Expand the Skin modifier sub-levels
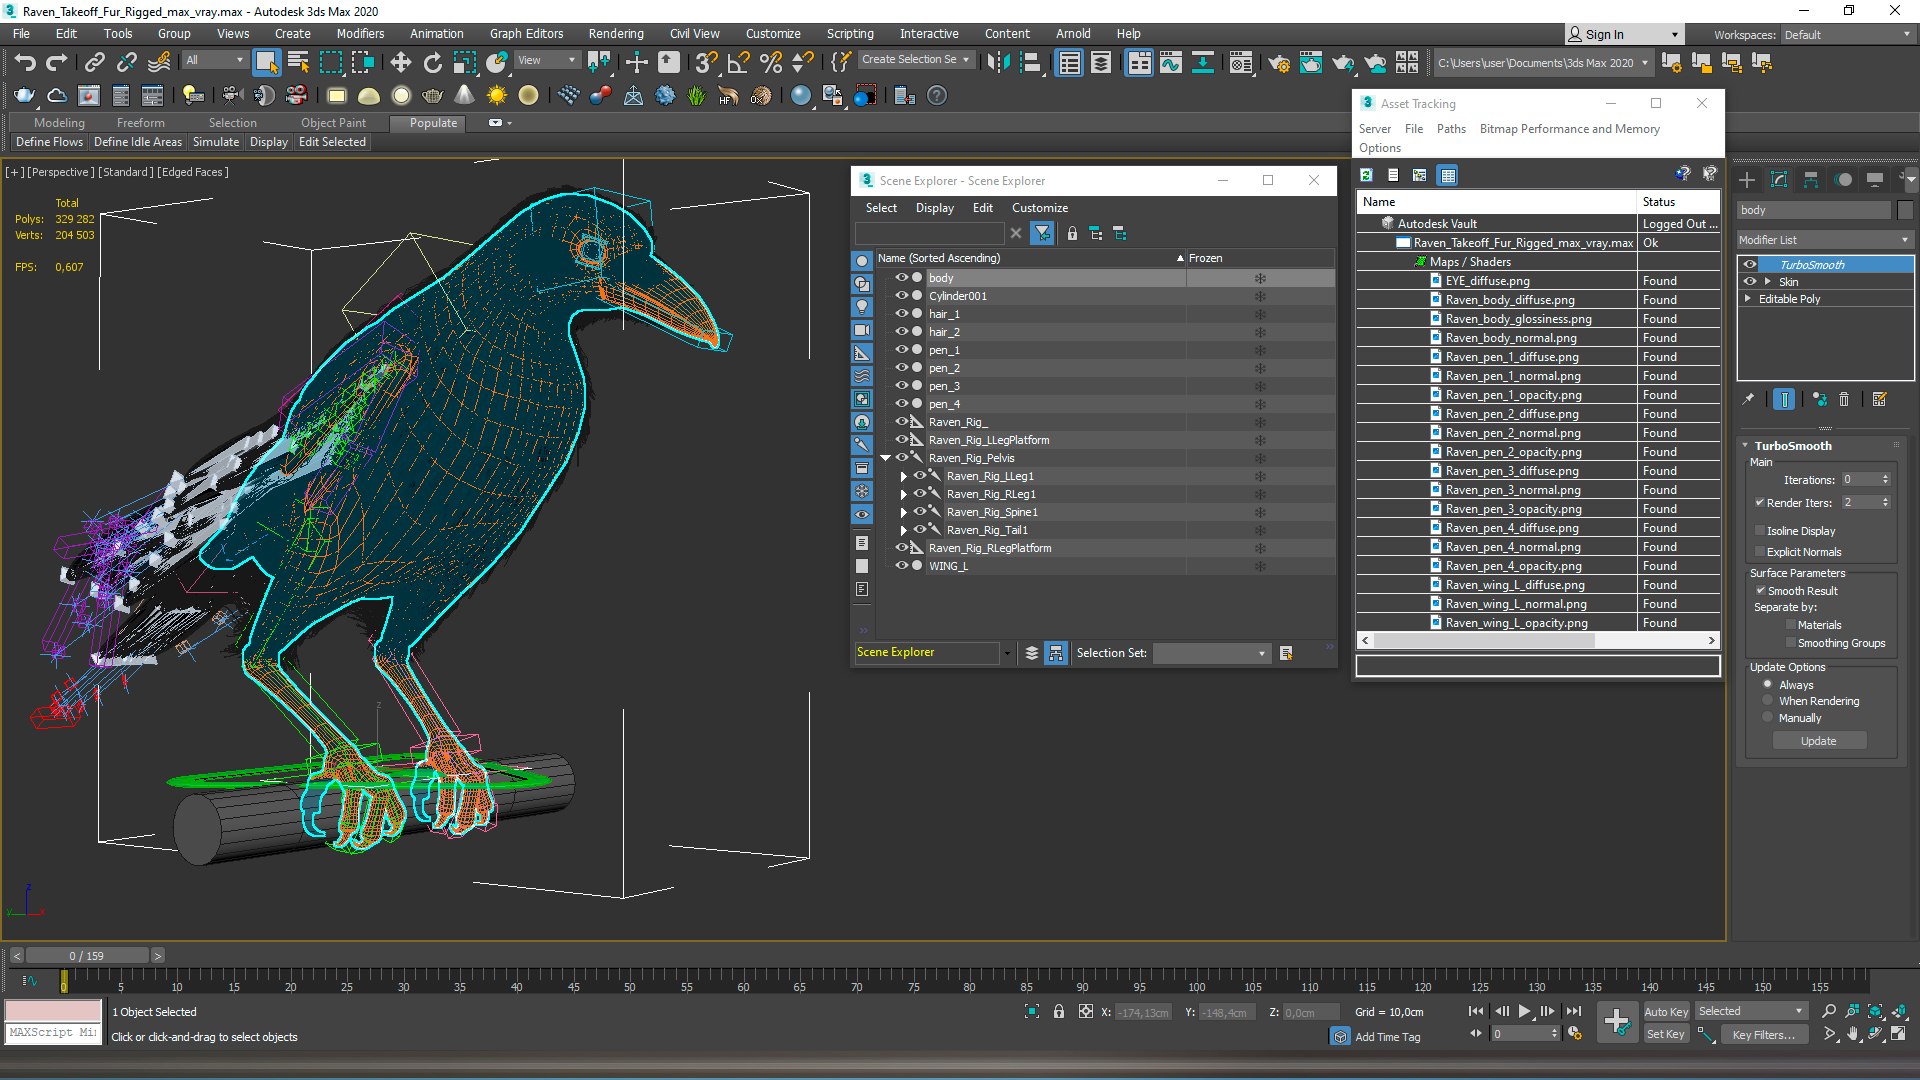Viewport: 1920px width, 1080px height. click(x=1768, y=282)
